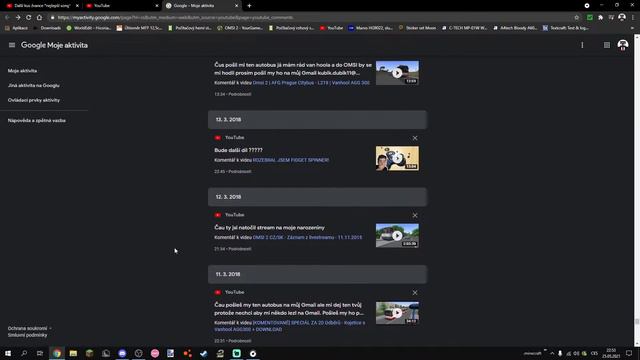Open video link 'KOMENTOVANÉ SPECIÁL ZA 20 Odběrů'
Viewport: 640px width, 360px height.
(x=289, y=326)
